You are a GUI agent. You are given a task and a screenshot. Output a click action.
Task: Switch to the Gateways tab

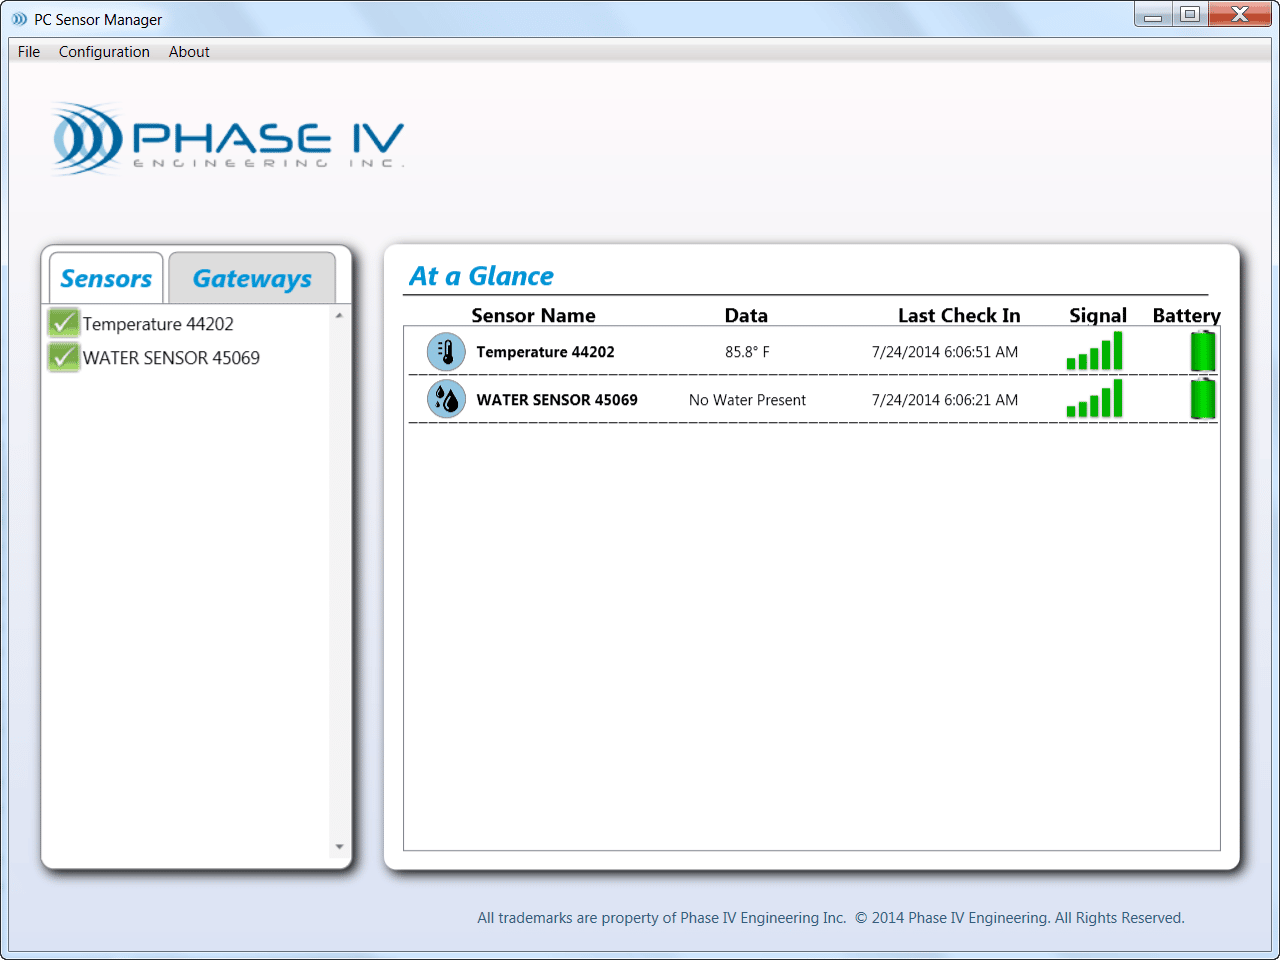tap(251, 278)
